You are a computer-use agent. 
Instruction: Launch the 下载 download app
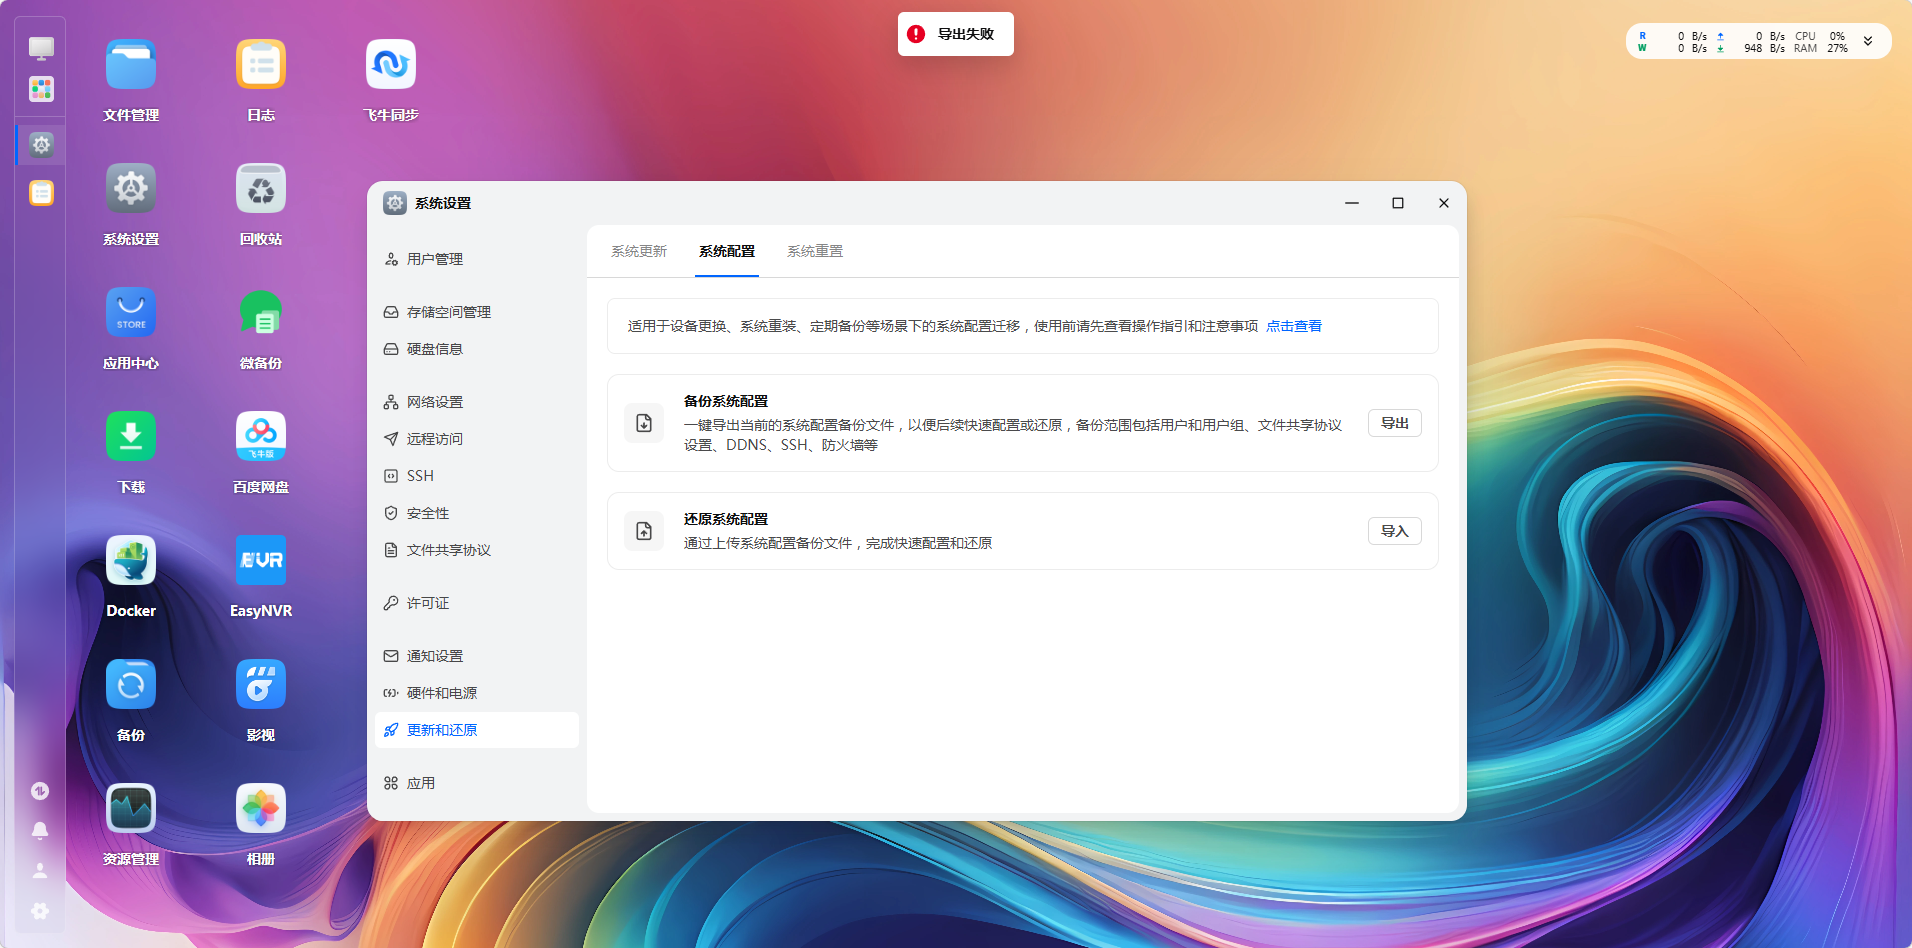tap(131, 437)
